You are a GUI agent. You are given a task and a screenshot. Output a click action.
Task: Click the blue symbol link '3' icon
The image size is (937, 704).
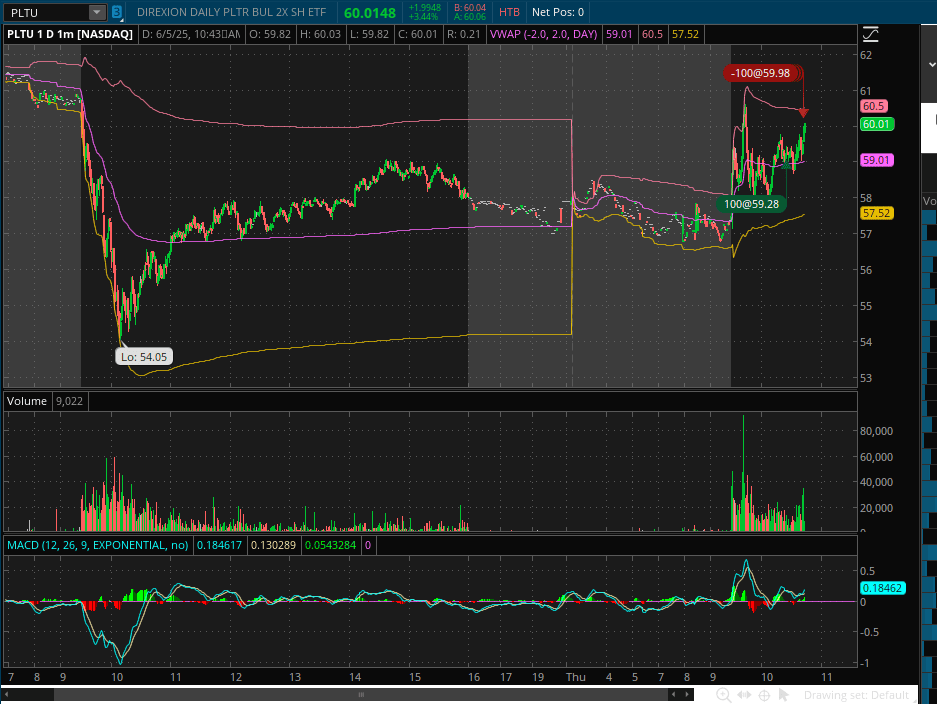point(117,12)
